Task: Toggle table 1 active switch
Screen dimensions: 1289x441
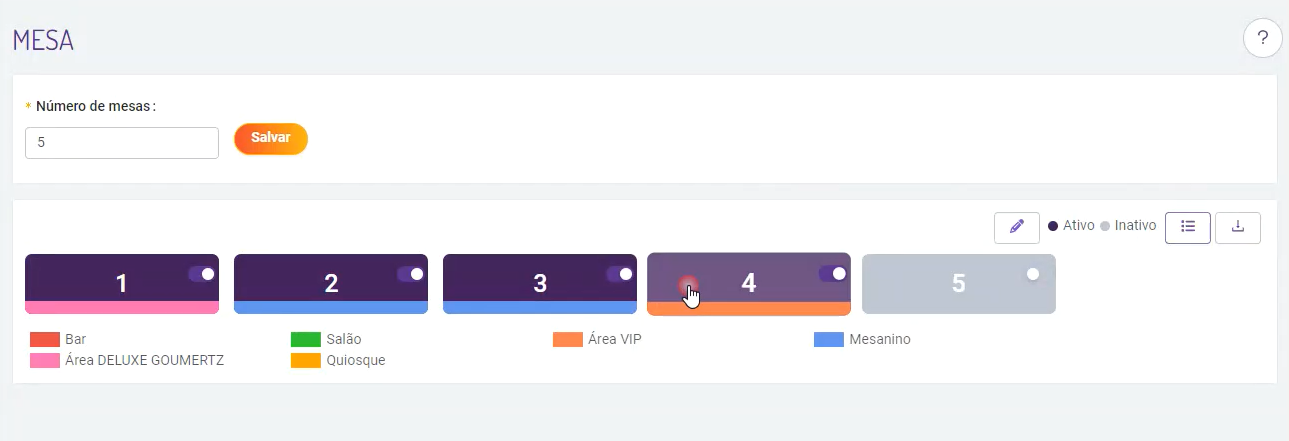Action: (x=202, y=273)
